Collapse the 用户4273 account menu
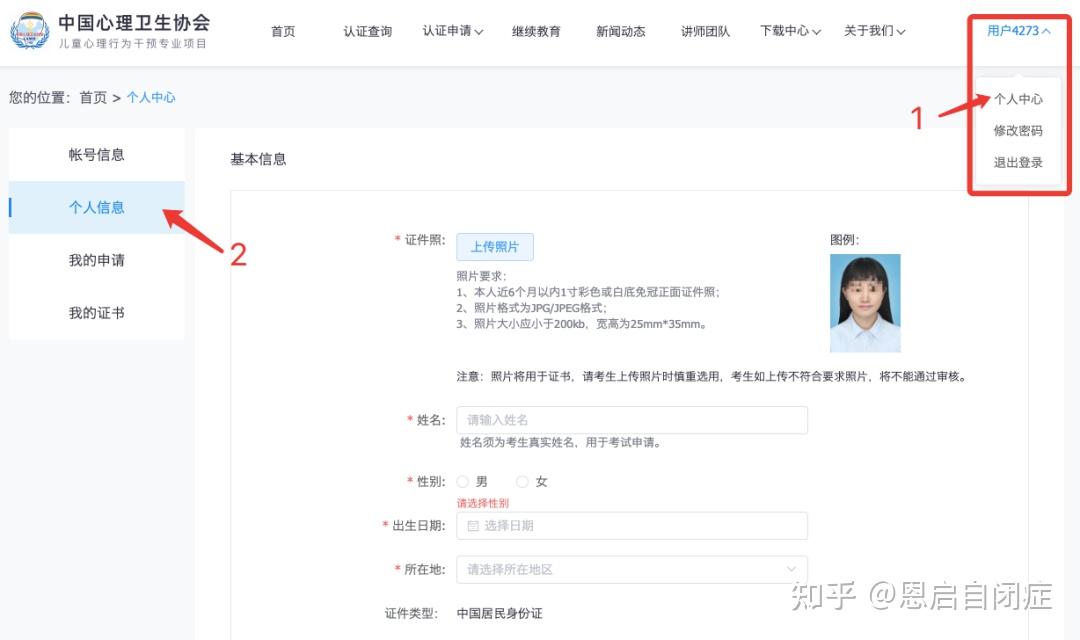Viewport: 1080px width, 640px height. 1018,30
